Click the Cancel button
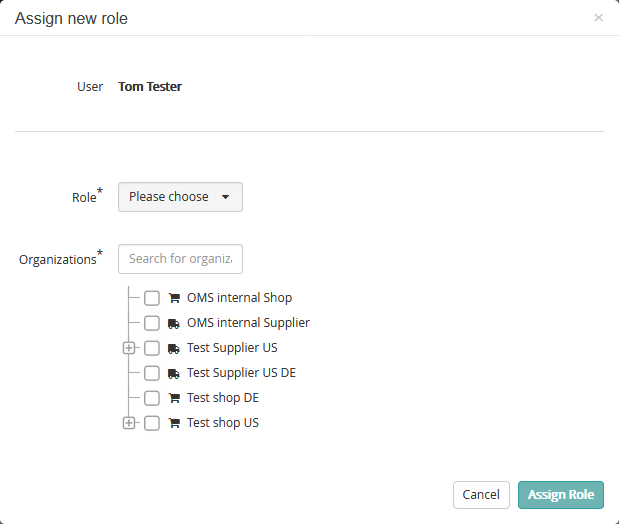Screen dimensions: 619x524 click(x=481, y=495)
